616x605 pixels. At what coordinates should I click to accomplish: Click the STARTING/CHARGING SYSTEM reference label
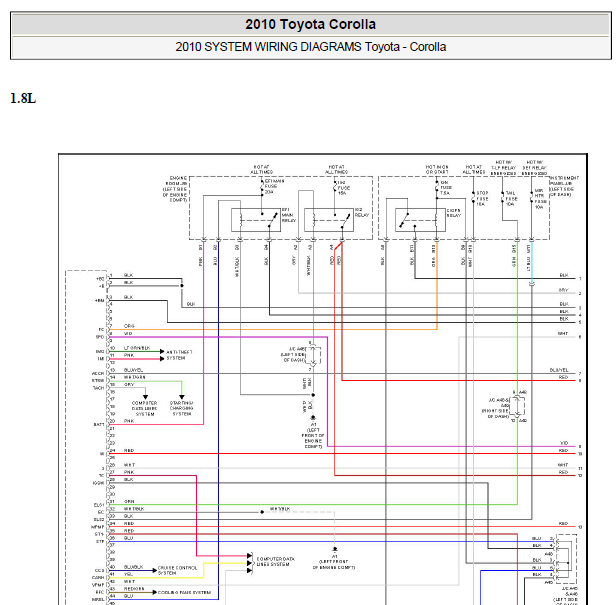(182, 409)
